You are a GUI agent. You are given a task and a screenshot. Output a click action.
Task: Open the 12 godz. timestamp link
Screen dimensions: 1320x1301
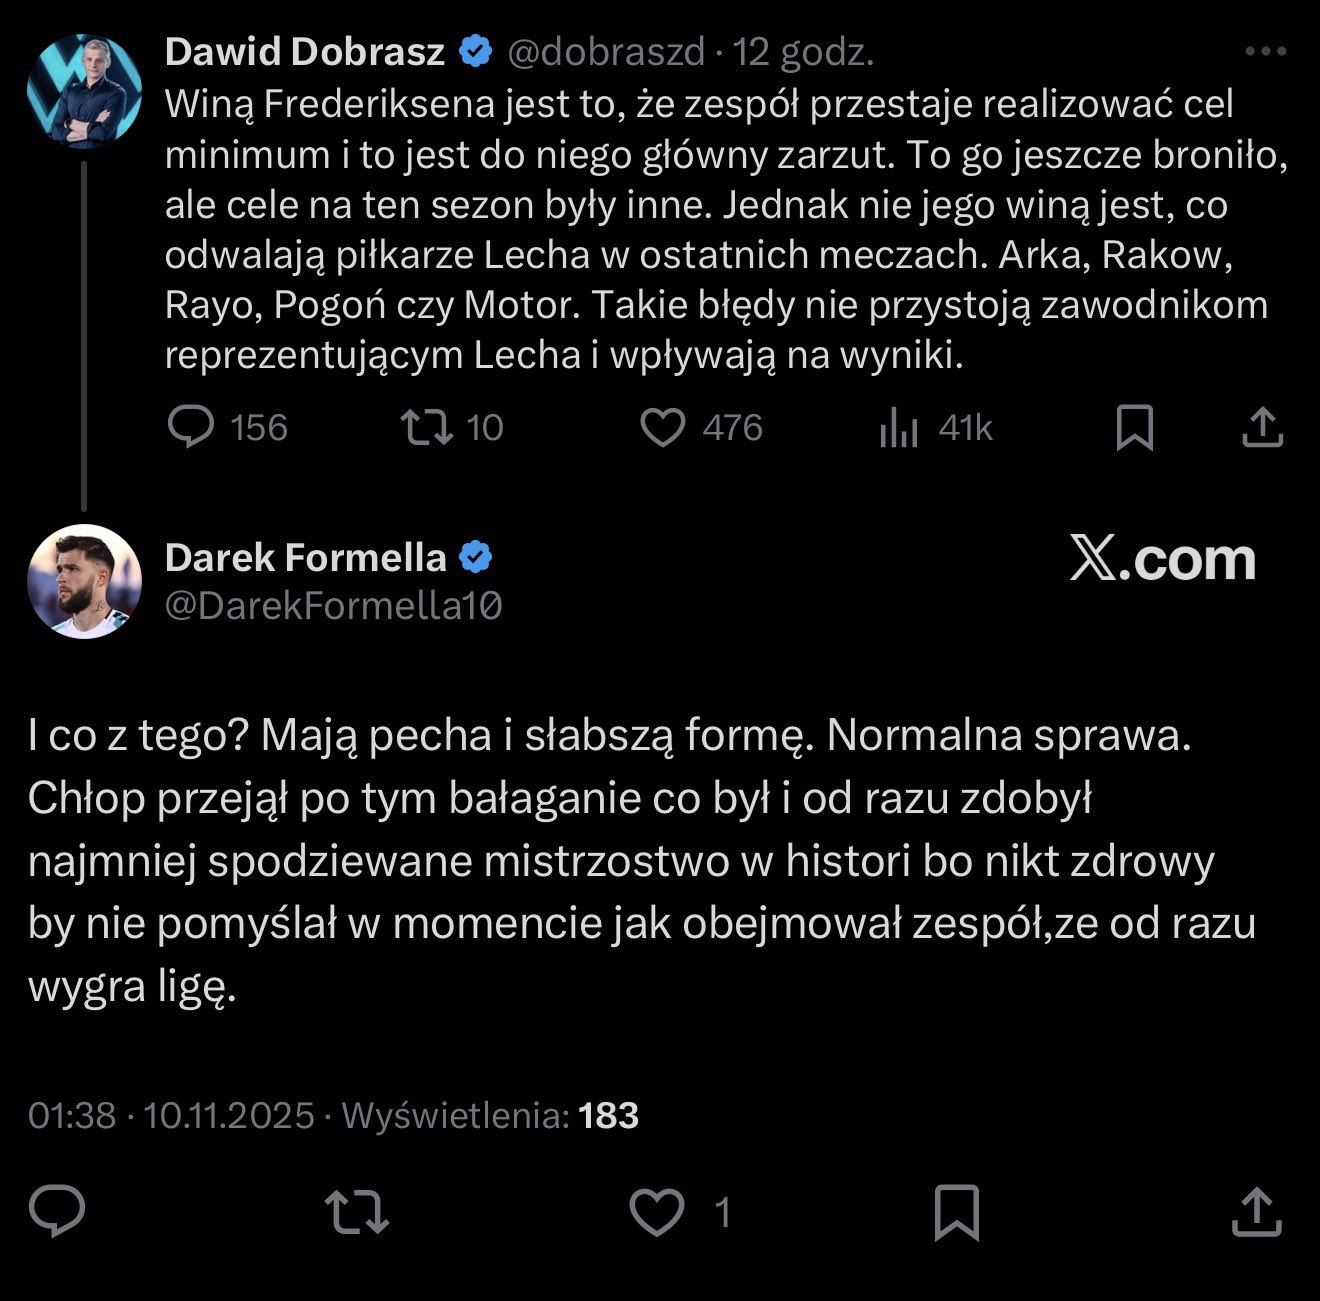pos(804,52)
